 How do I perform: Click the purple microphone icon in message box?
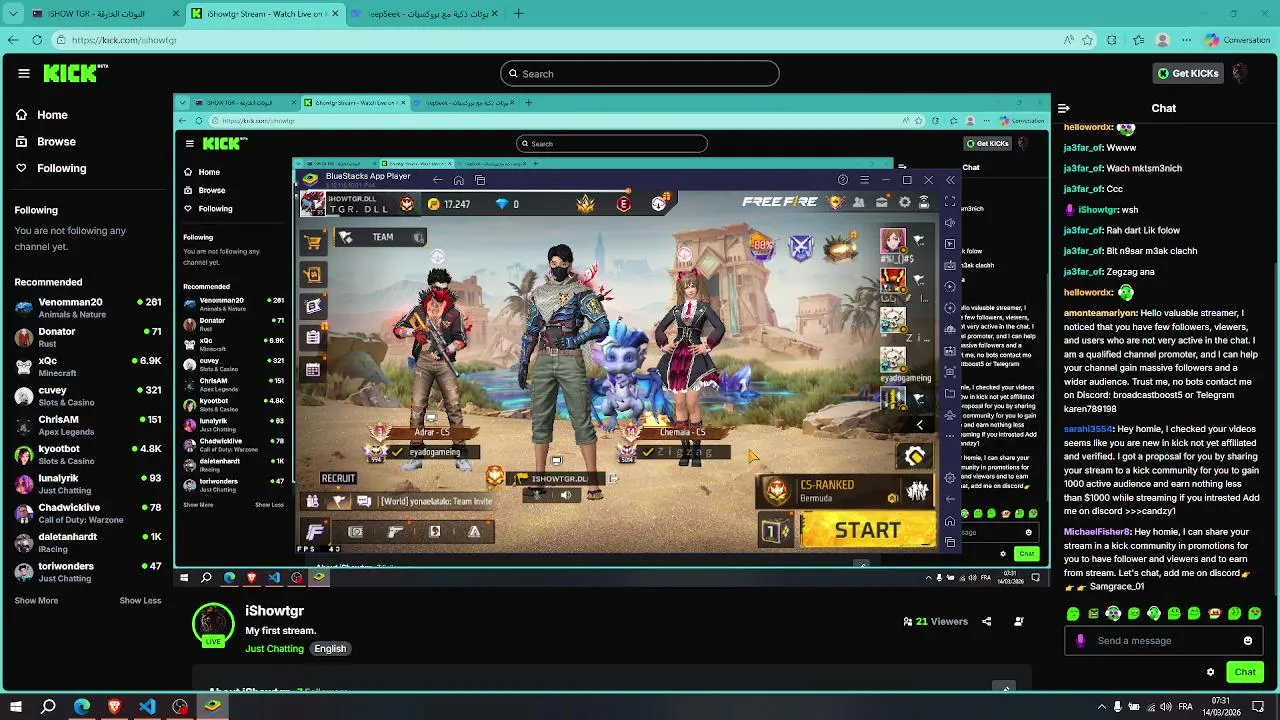1080,641
